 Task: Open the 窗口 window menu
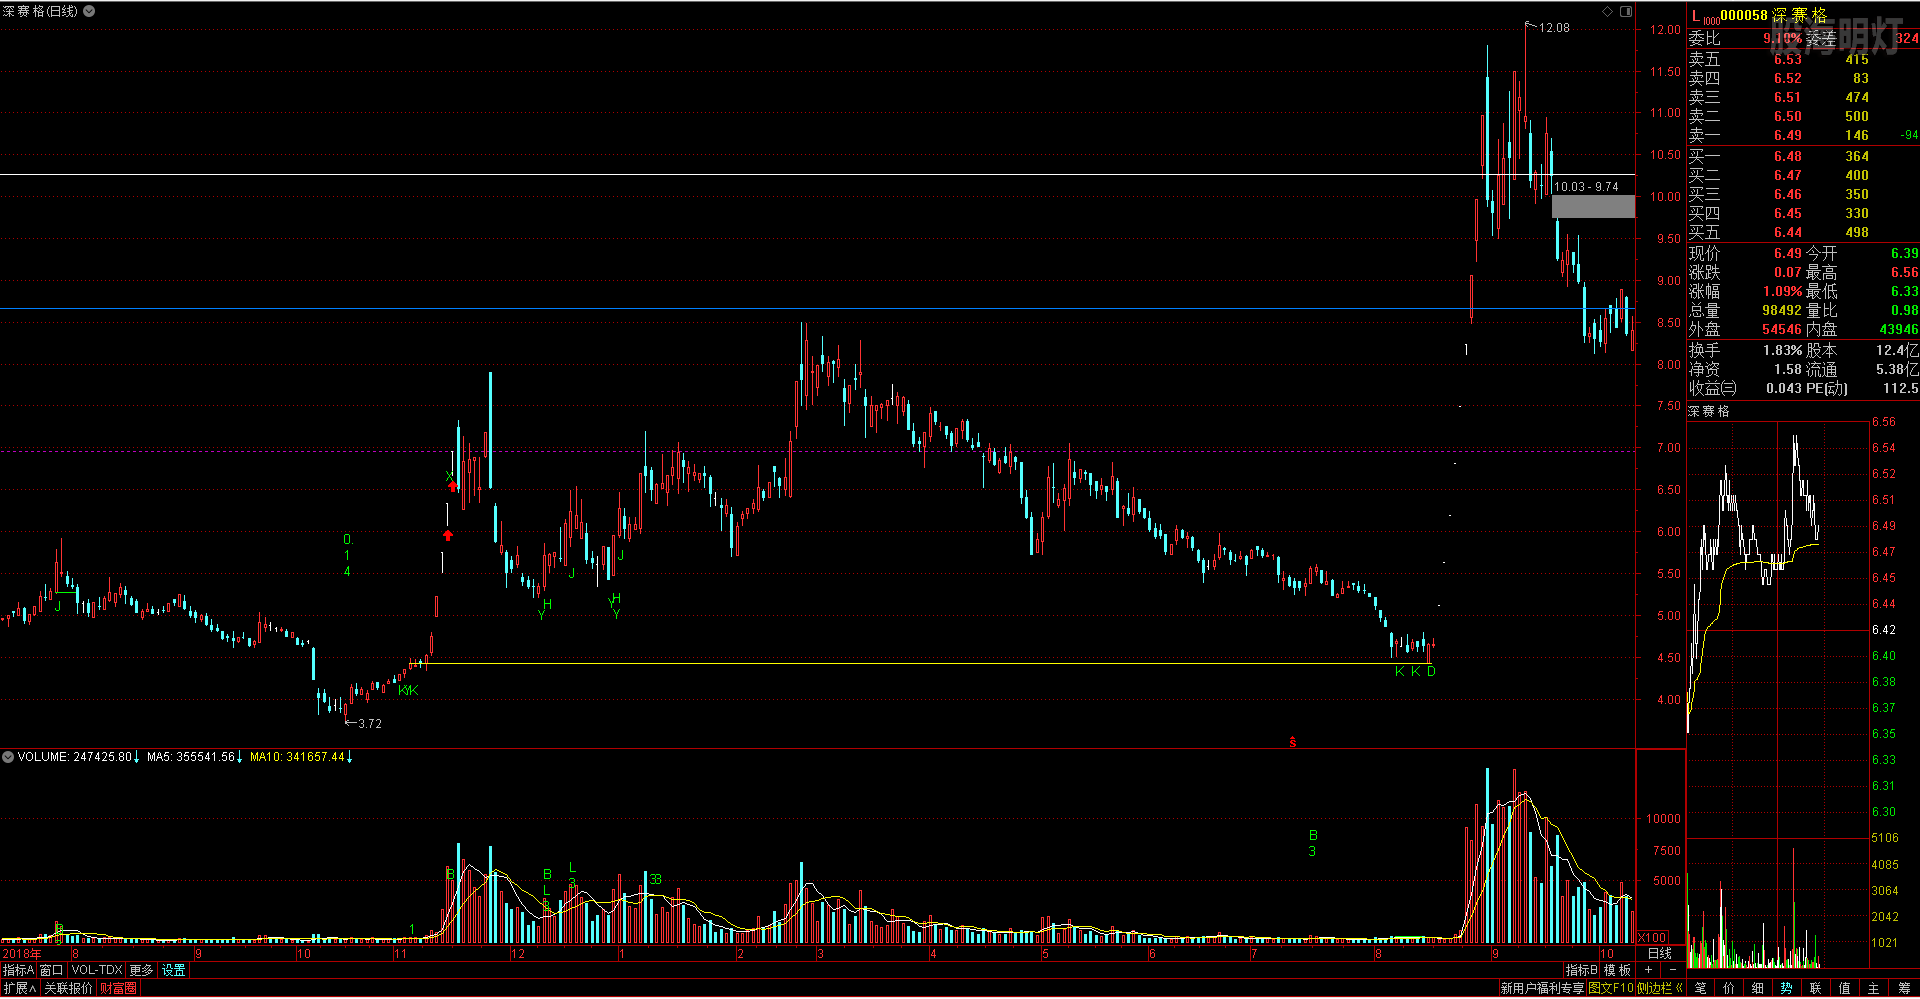coord(52,970)
